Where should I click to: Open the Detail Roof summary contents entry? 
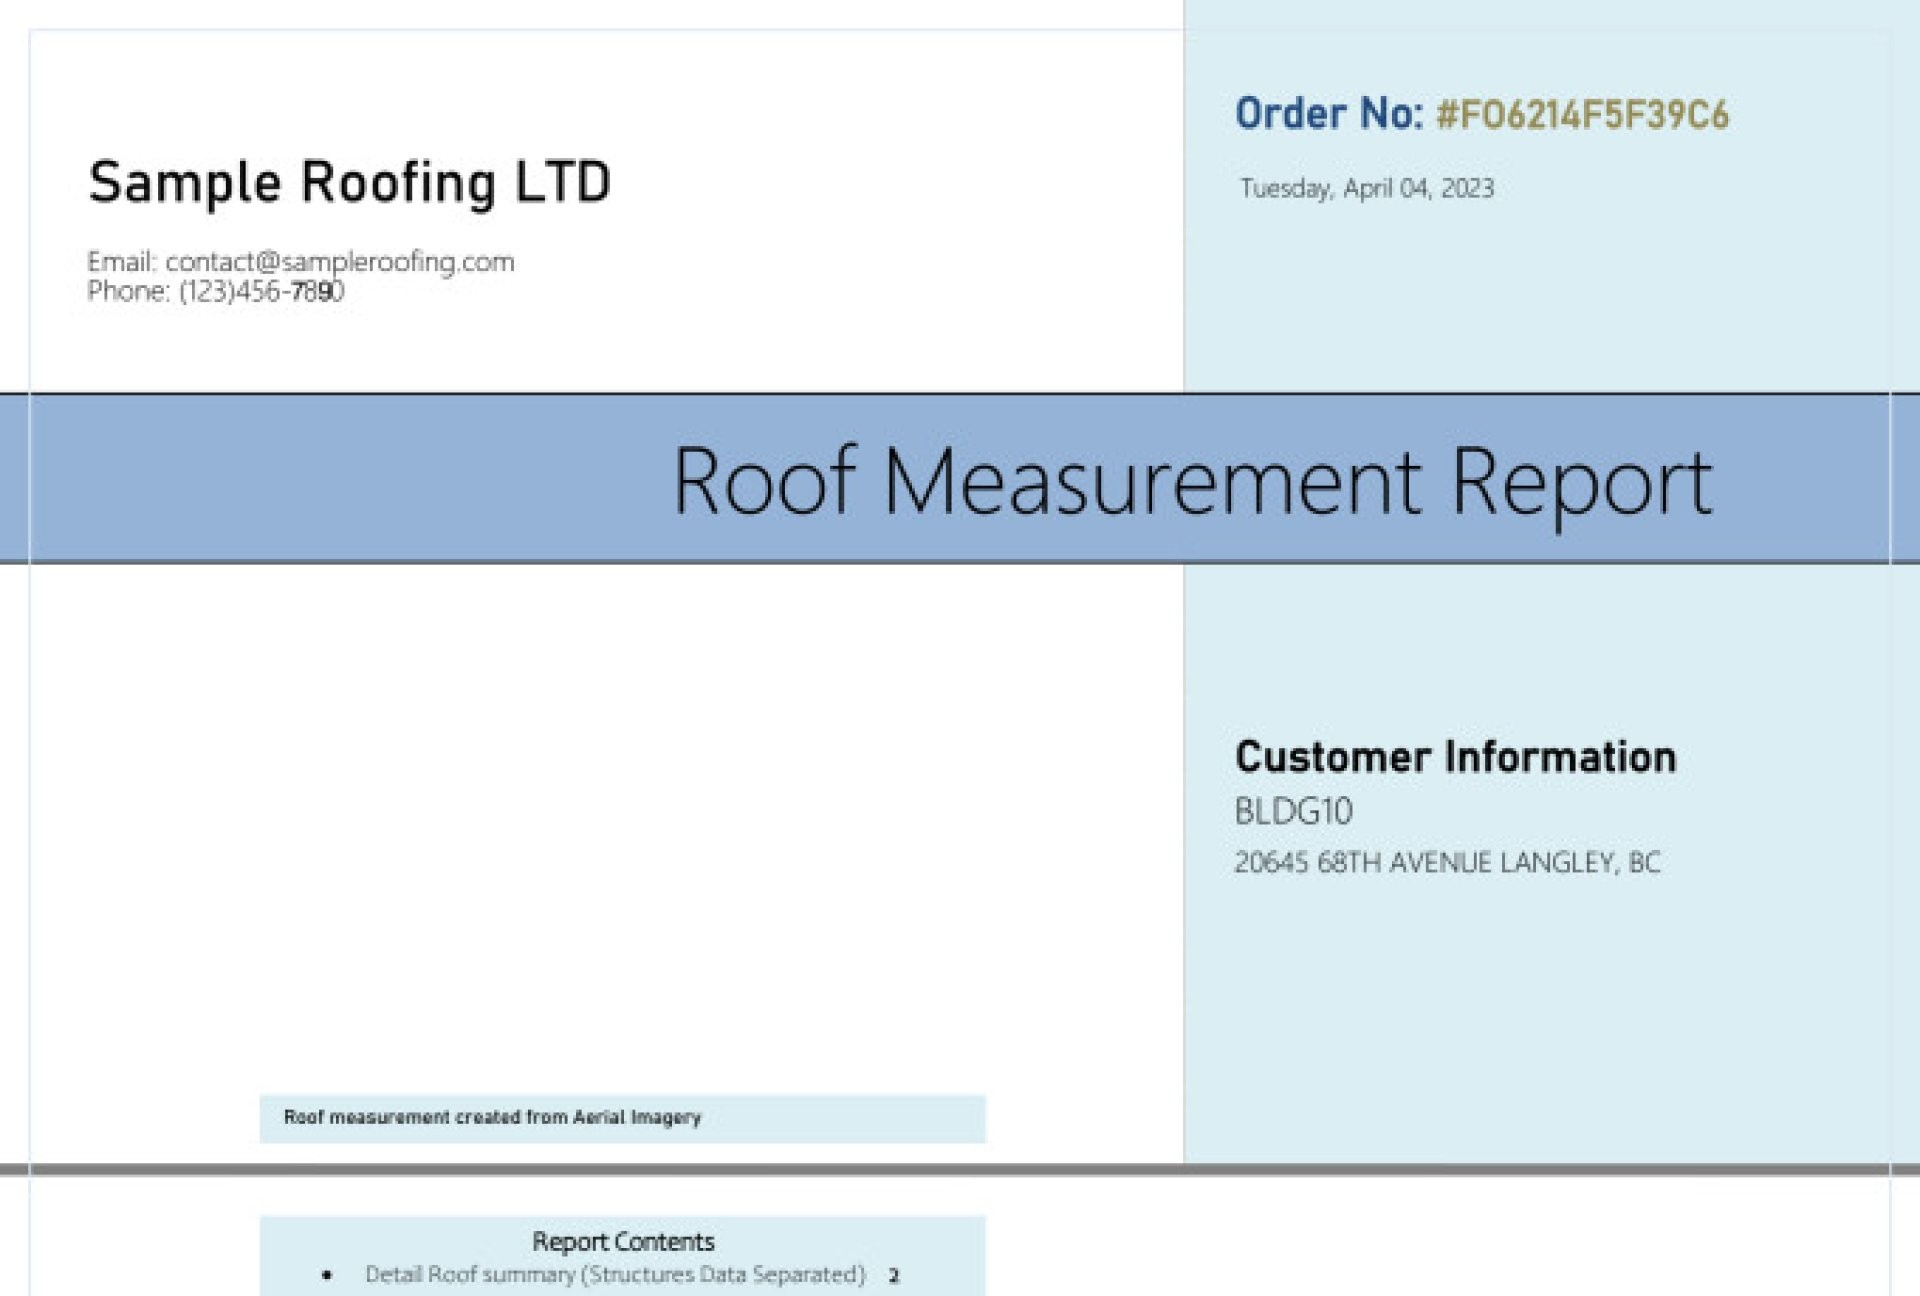[x=614, y=1274]
